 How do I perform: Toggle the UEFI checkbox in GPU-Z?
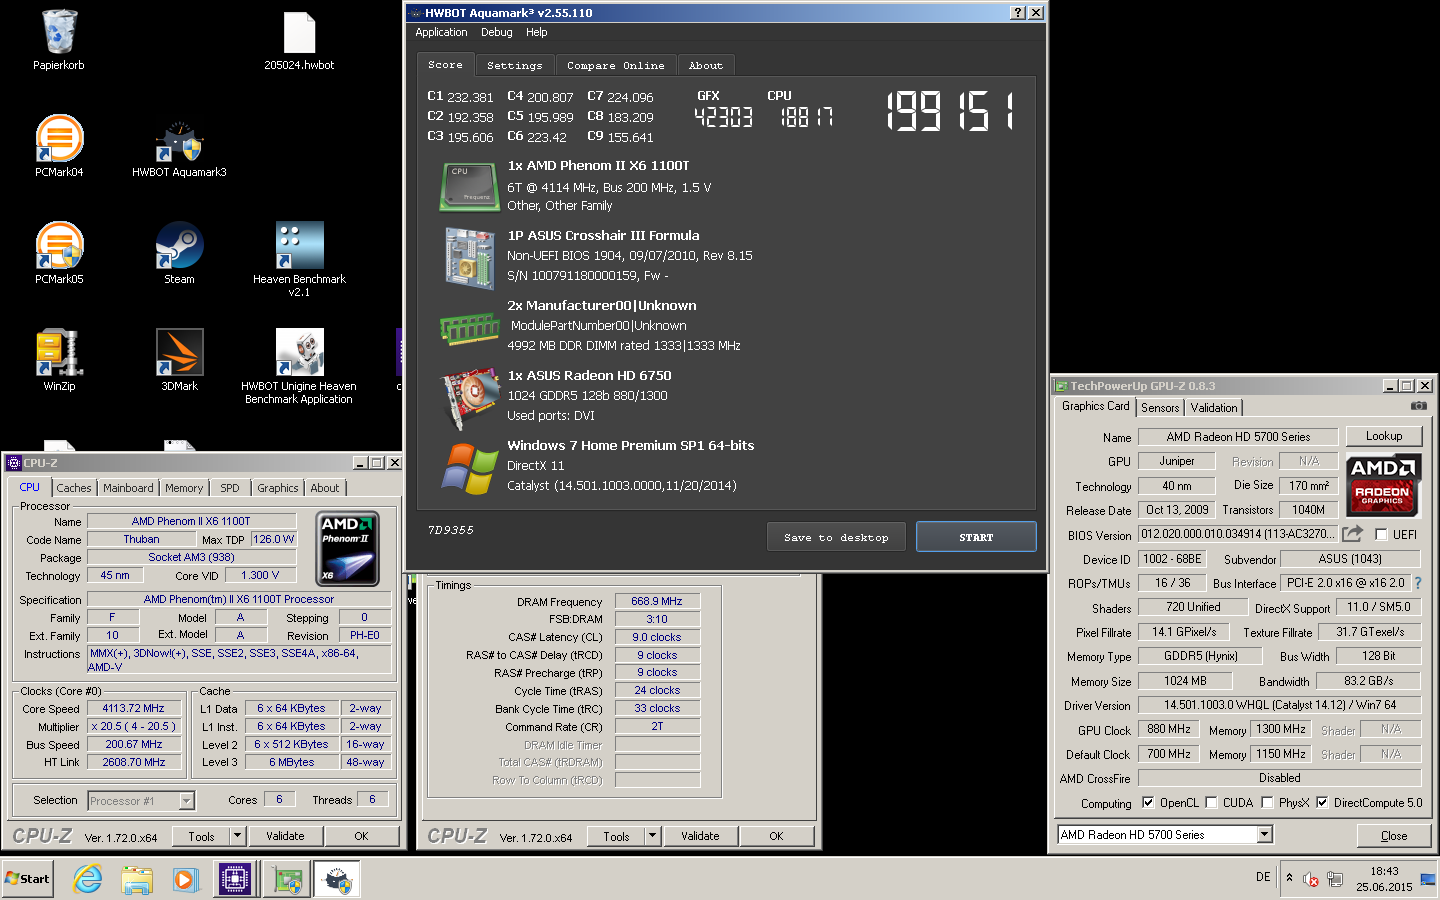[1381, 534]
